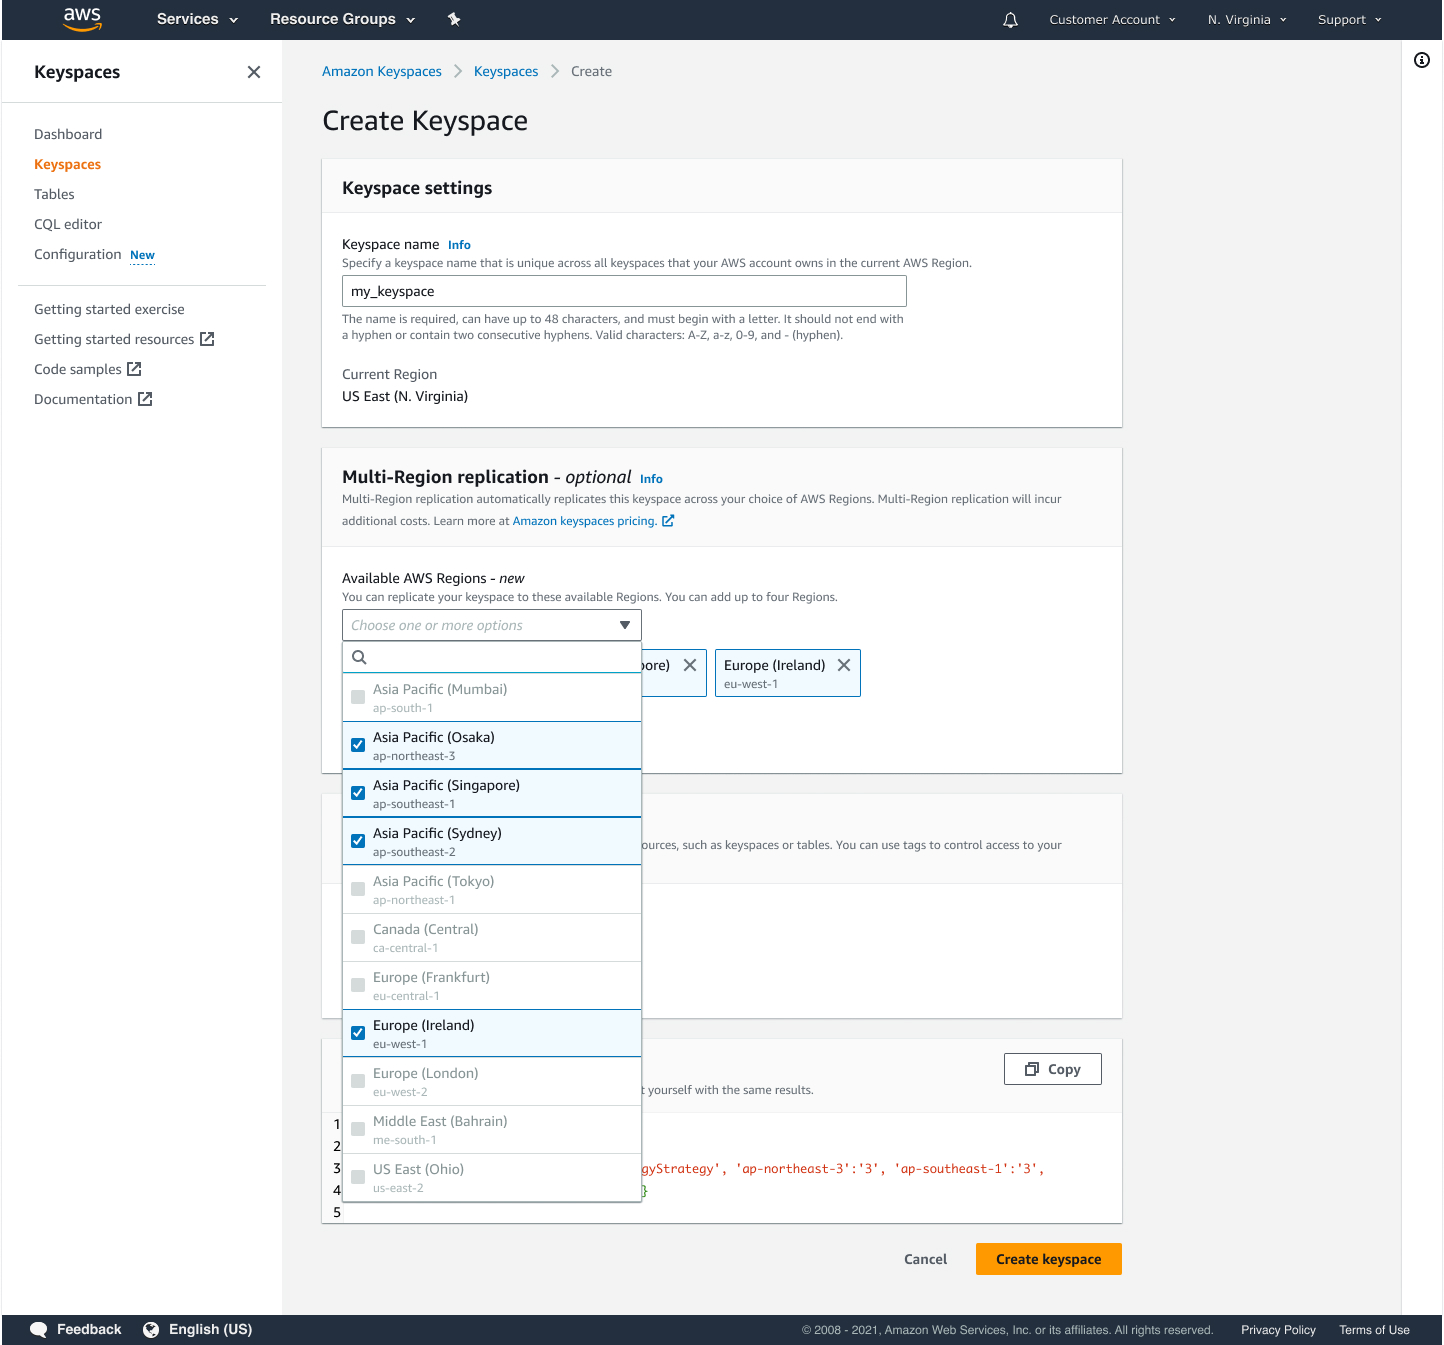The image size is (1444, 1345).
Task: Click the Copy icon above the CQL snippet
Action: tap(1033, 1069)
